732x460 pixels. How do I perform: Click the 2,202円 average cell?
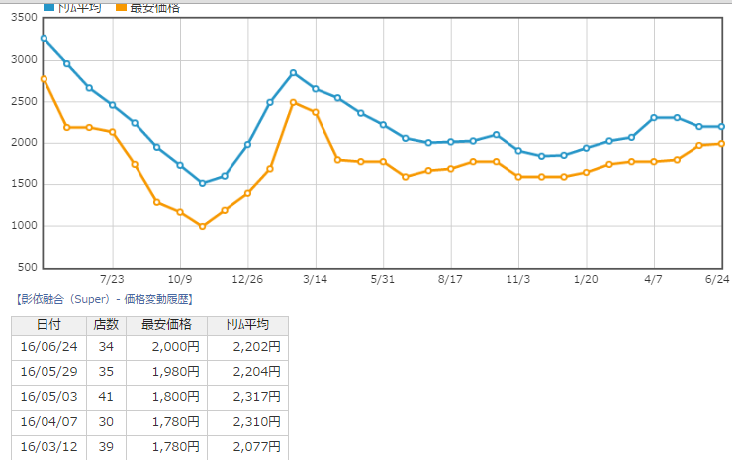tap(248, 347)
